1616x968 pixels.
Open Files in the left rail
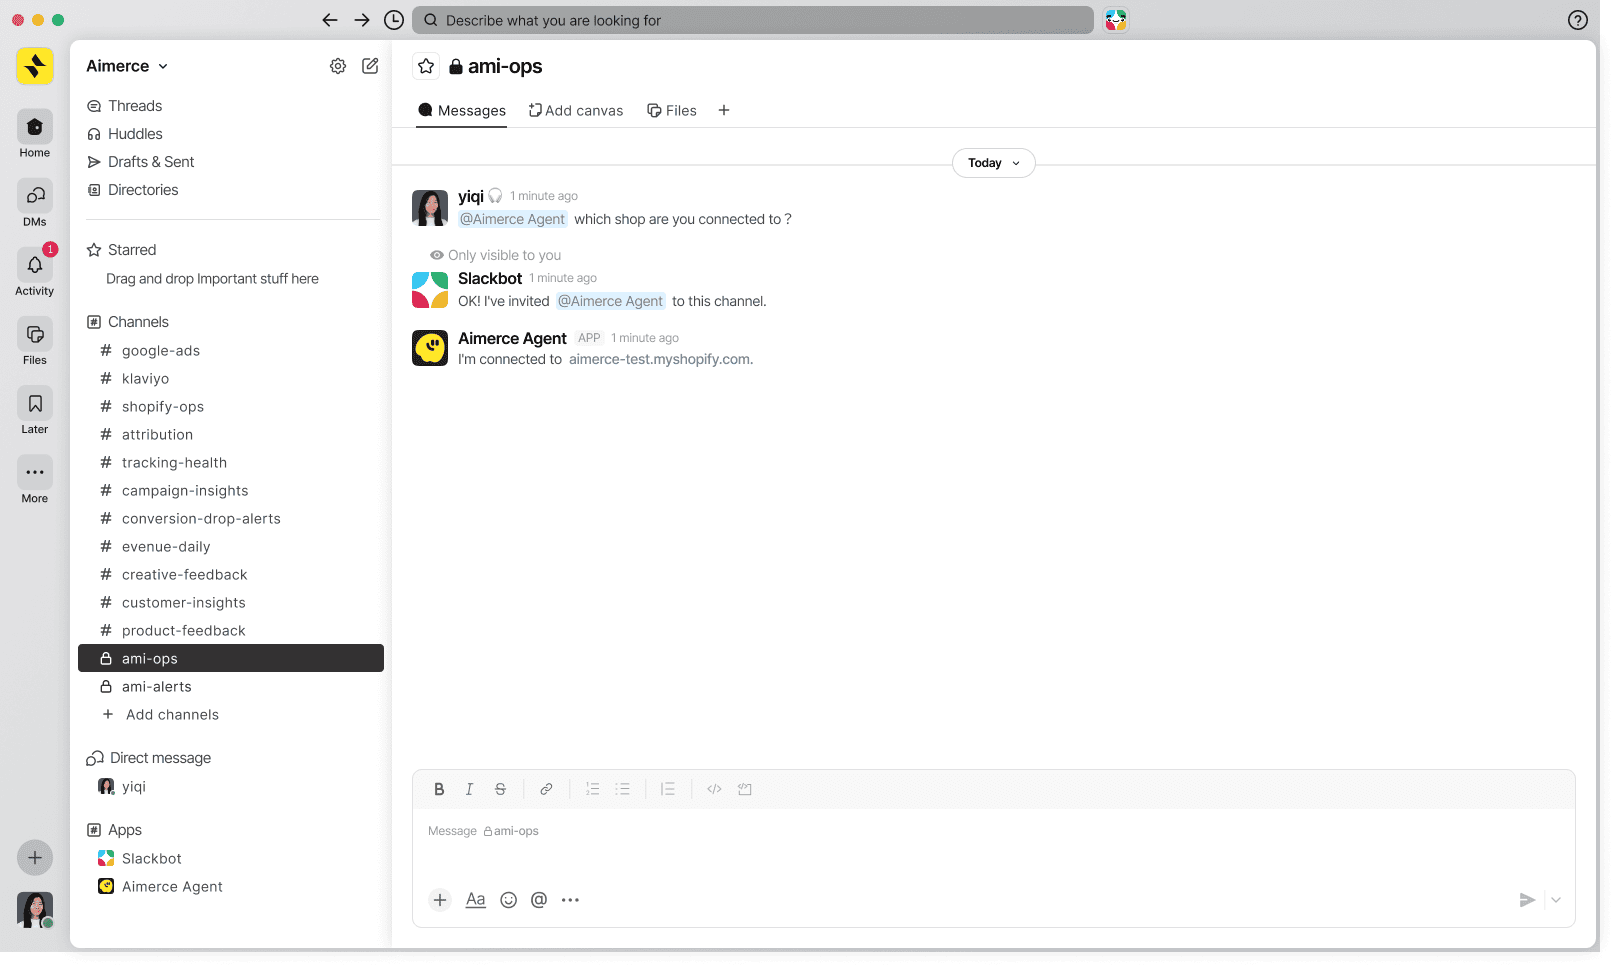(34, 341)
